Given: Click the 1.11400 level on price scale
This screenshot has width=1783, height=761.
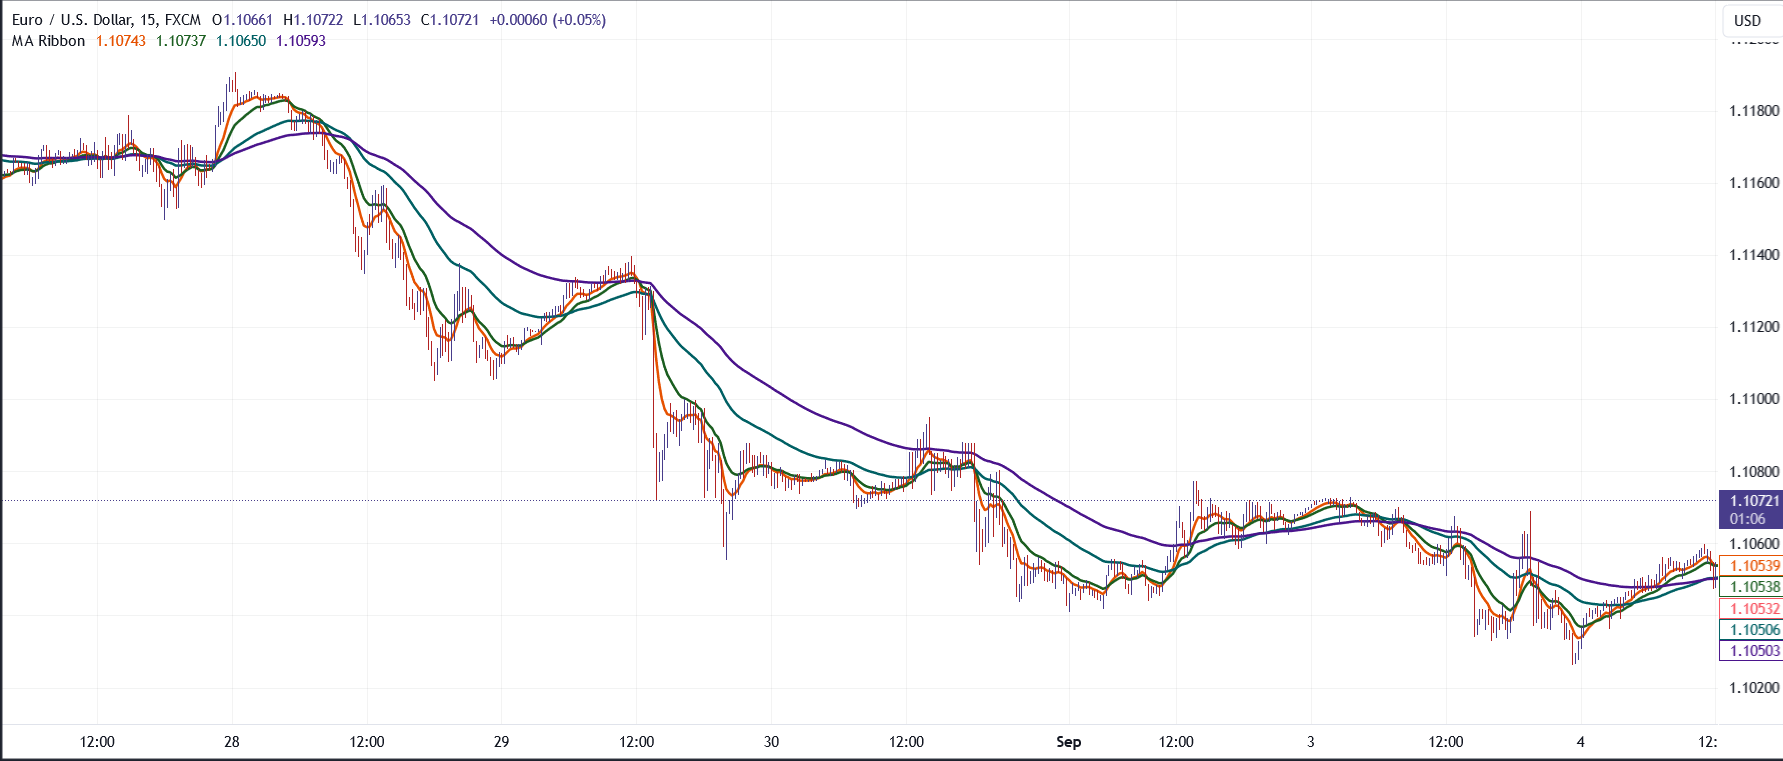Looking at the screenshot, I should pos(1754,255).
